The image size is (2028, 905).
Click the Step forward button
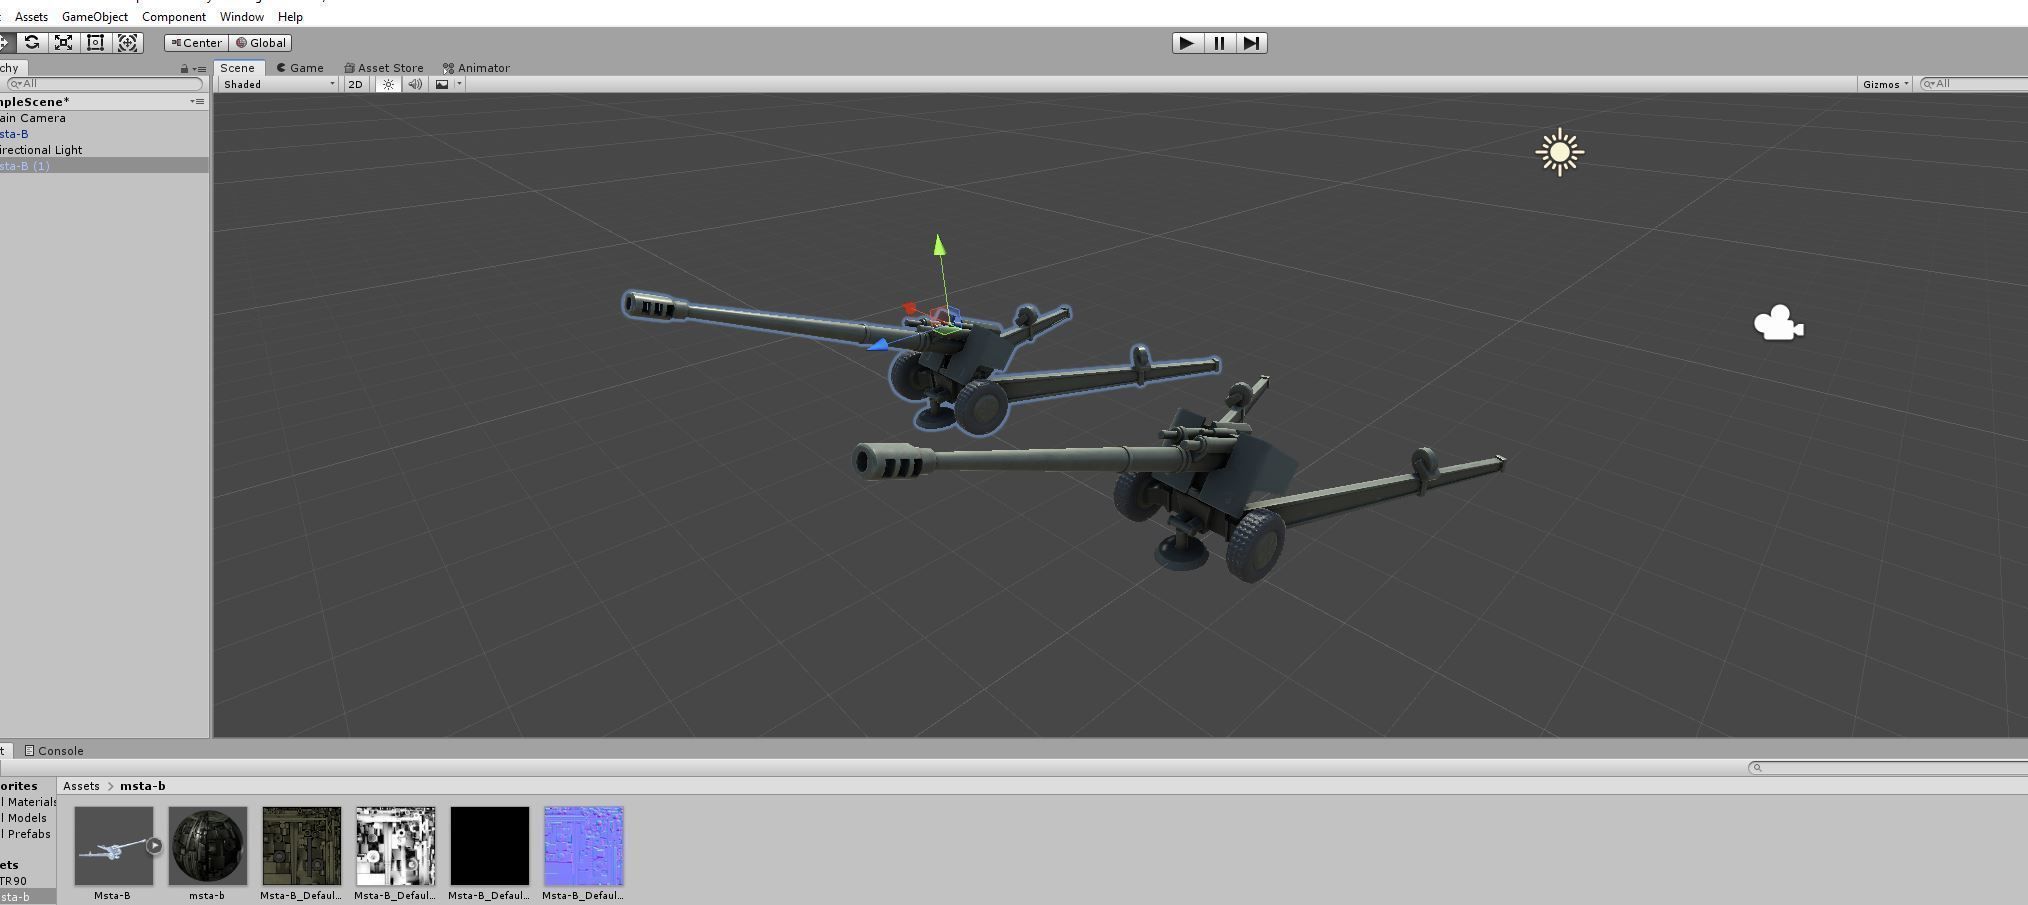point(1251,42)
